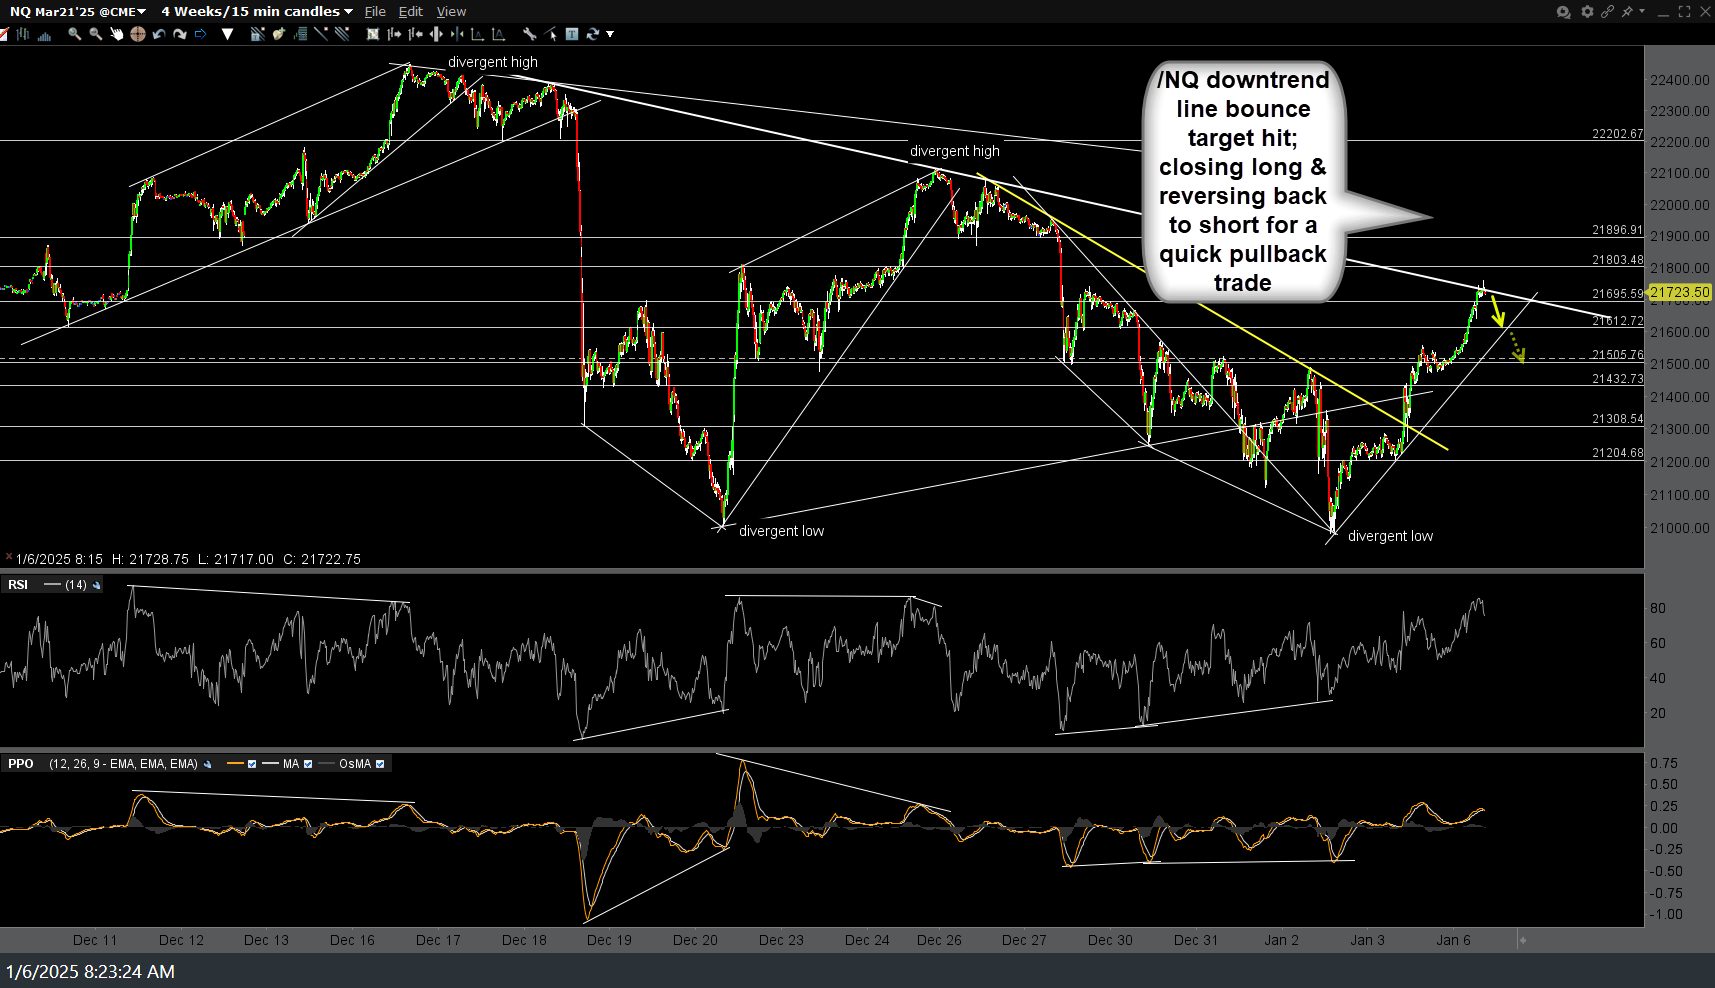The width and height of the screenshot is (1715, 988).
Task: Click the Undo arrow on the toolbar
Action: (x=158, y=34)
